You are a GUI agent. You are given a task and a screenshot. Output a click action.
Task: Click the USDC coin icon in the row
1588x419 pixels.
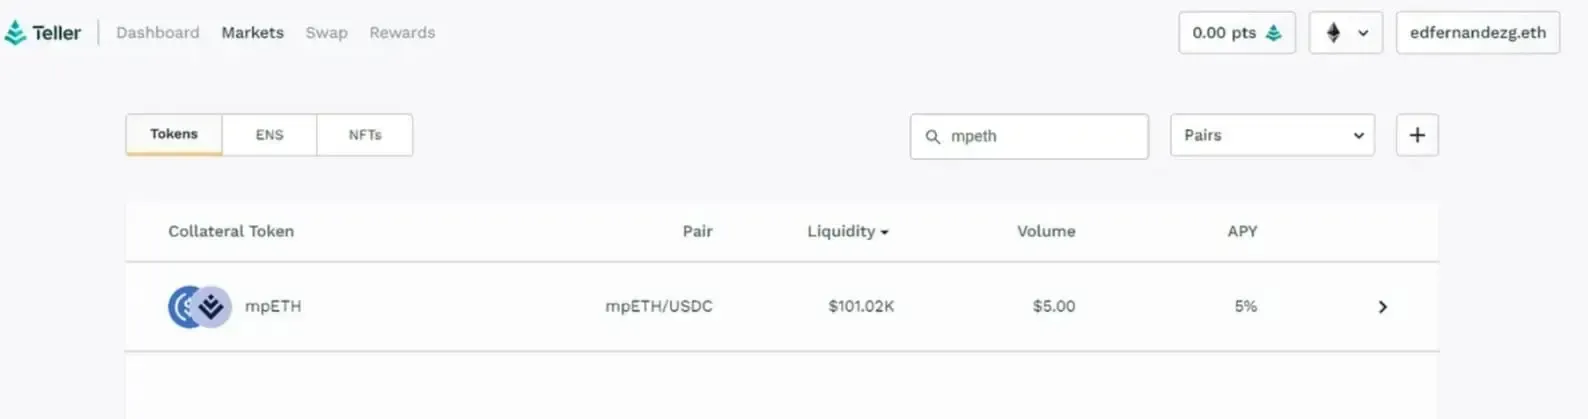(183, 307)
